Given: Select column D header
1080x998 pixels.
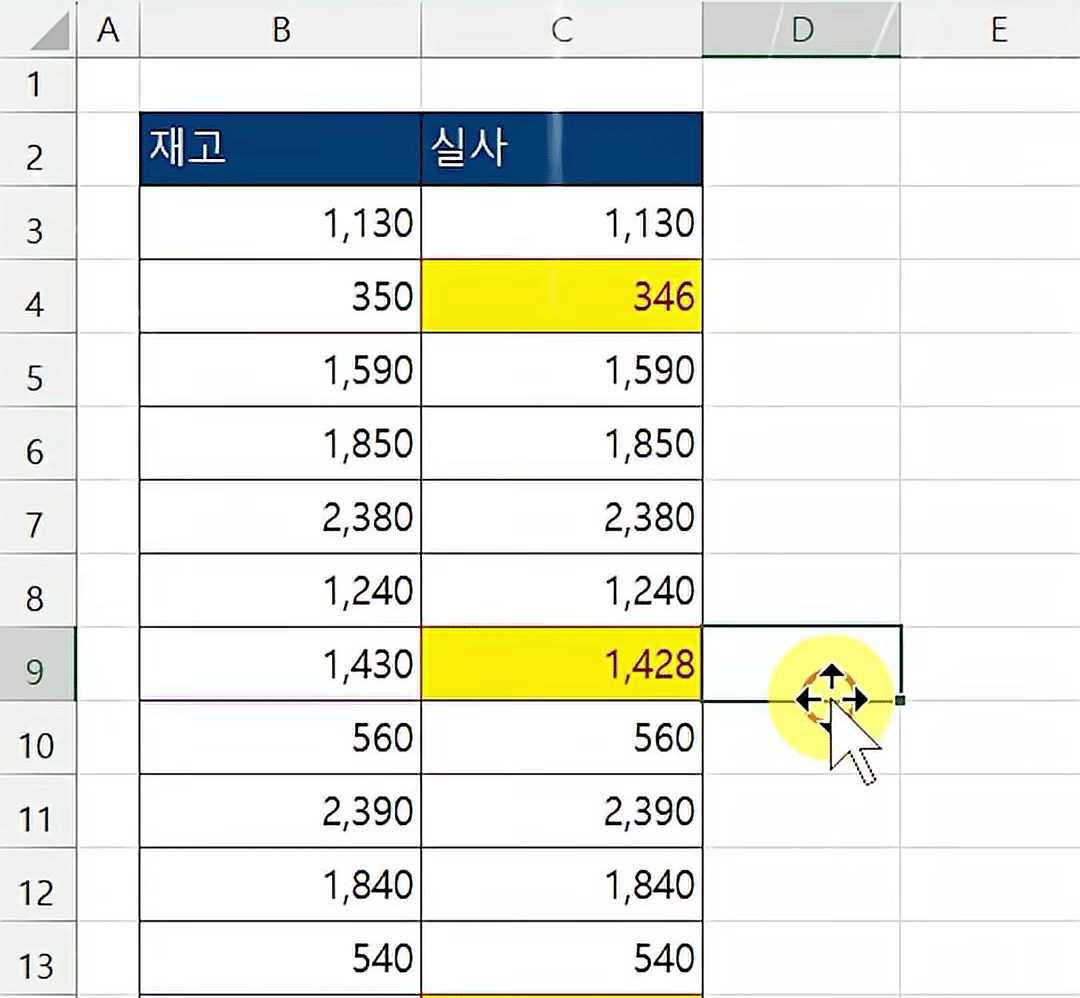Looking at the screenshot, I should point(801,29).
